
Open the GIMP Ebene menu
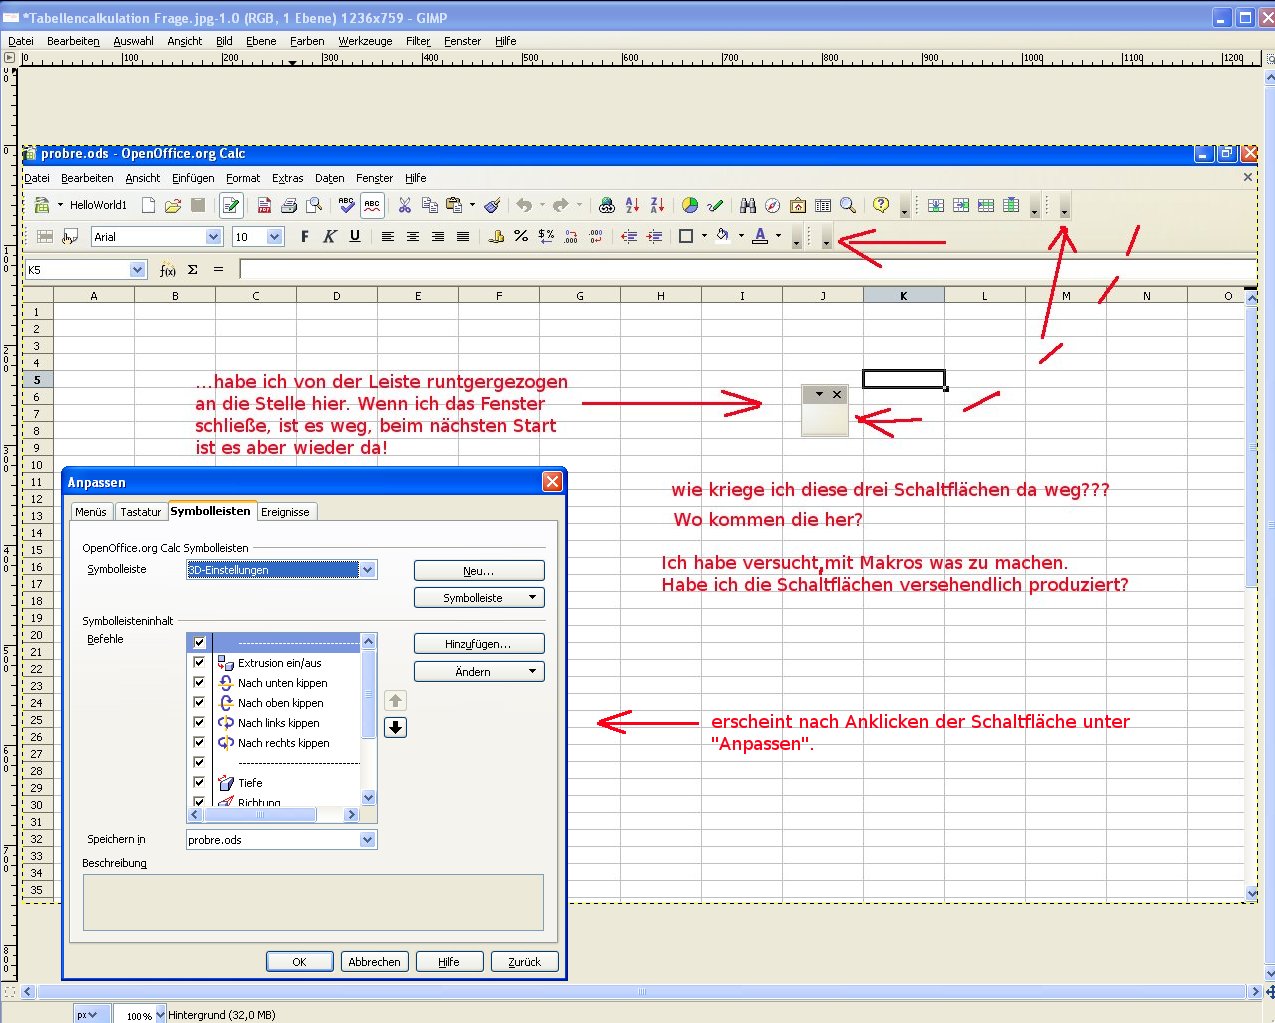click(x=261, y=41)
